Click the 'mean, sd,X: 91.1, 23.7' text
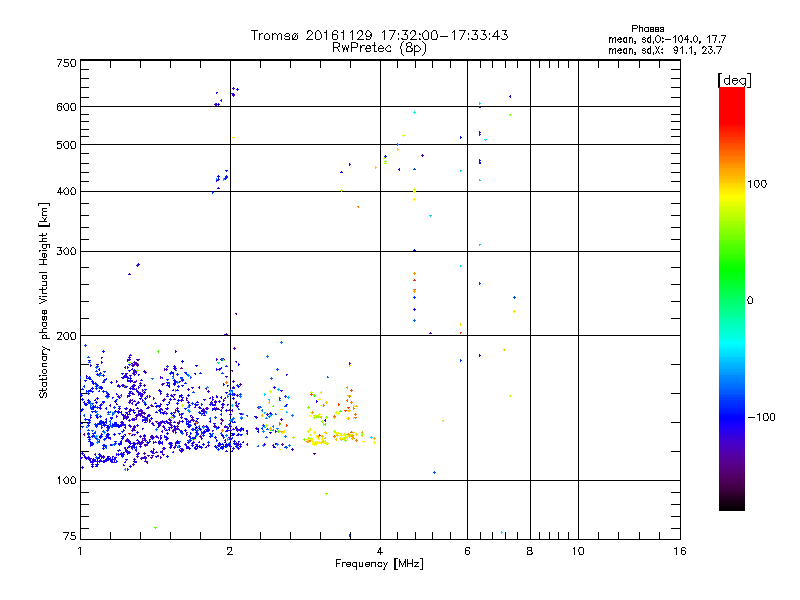 (x=665, y=50)
